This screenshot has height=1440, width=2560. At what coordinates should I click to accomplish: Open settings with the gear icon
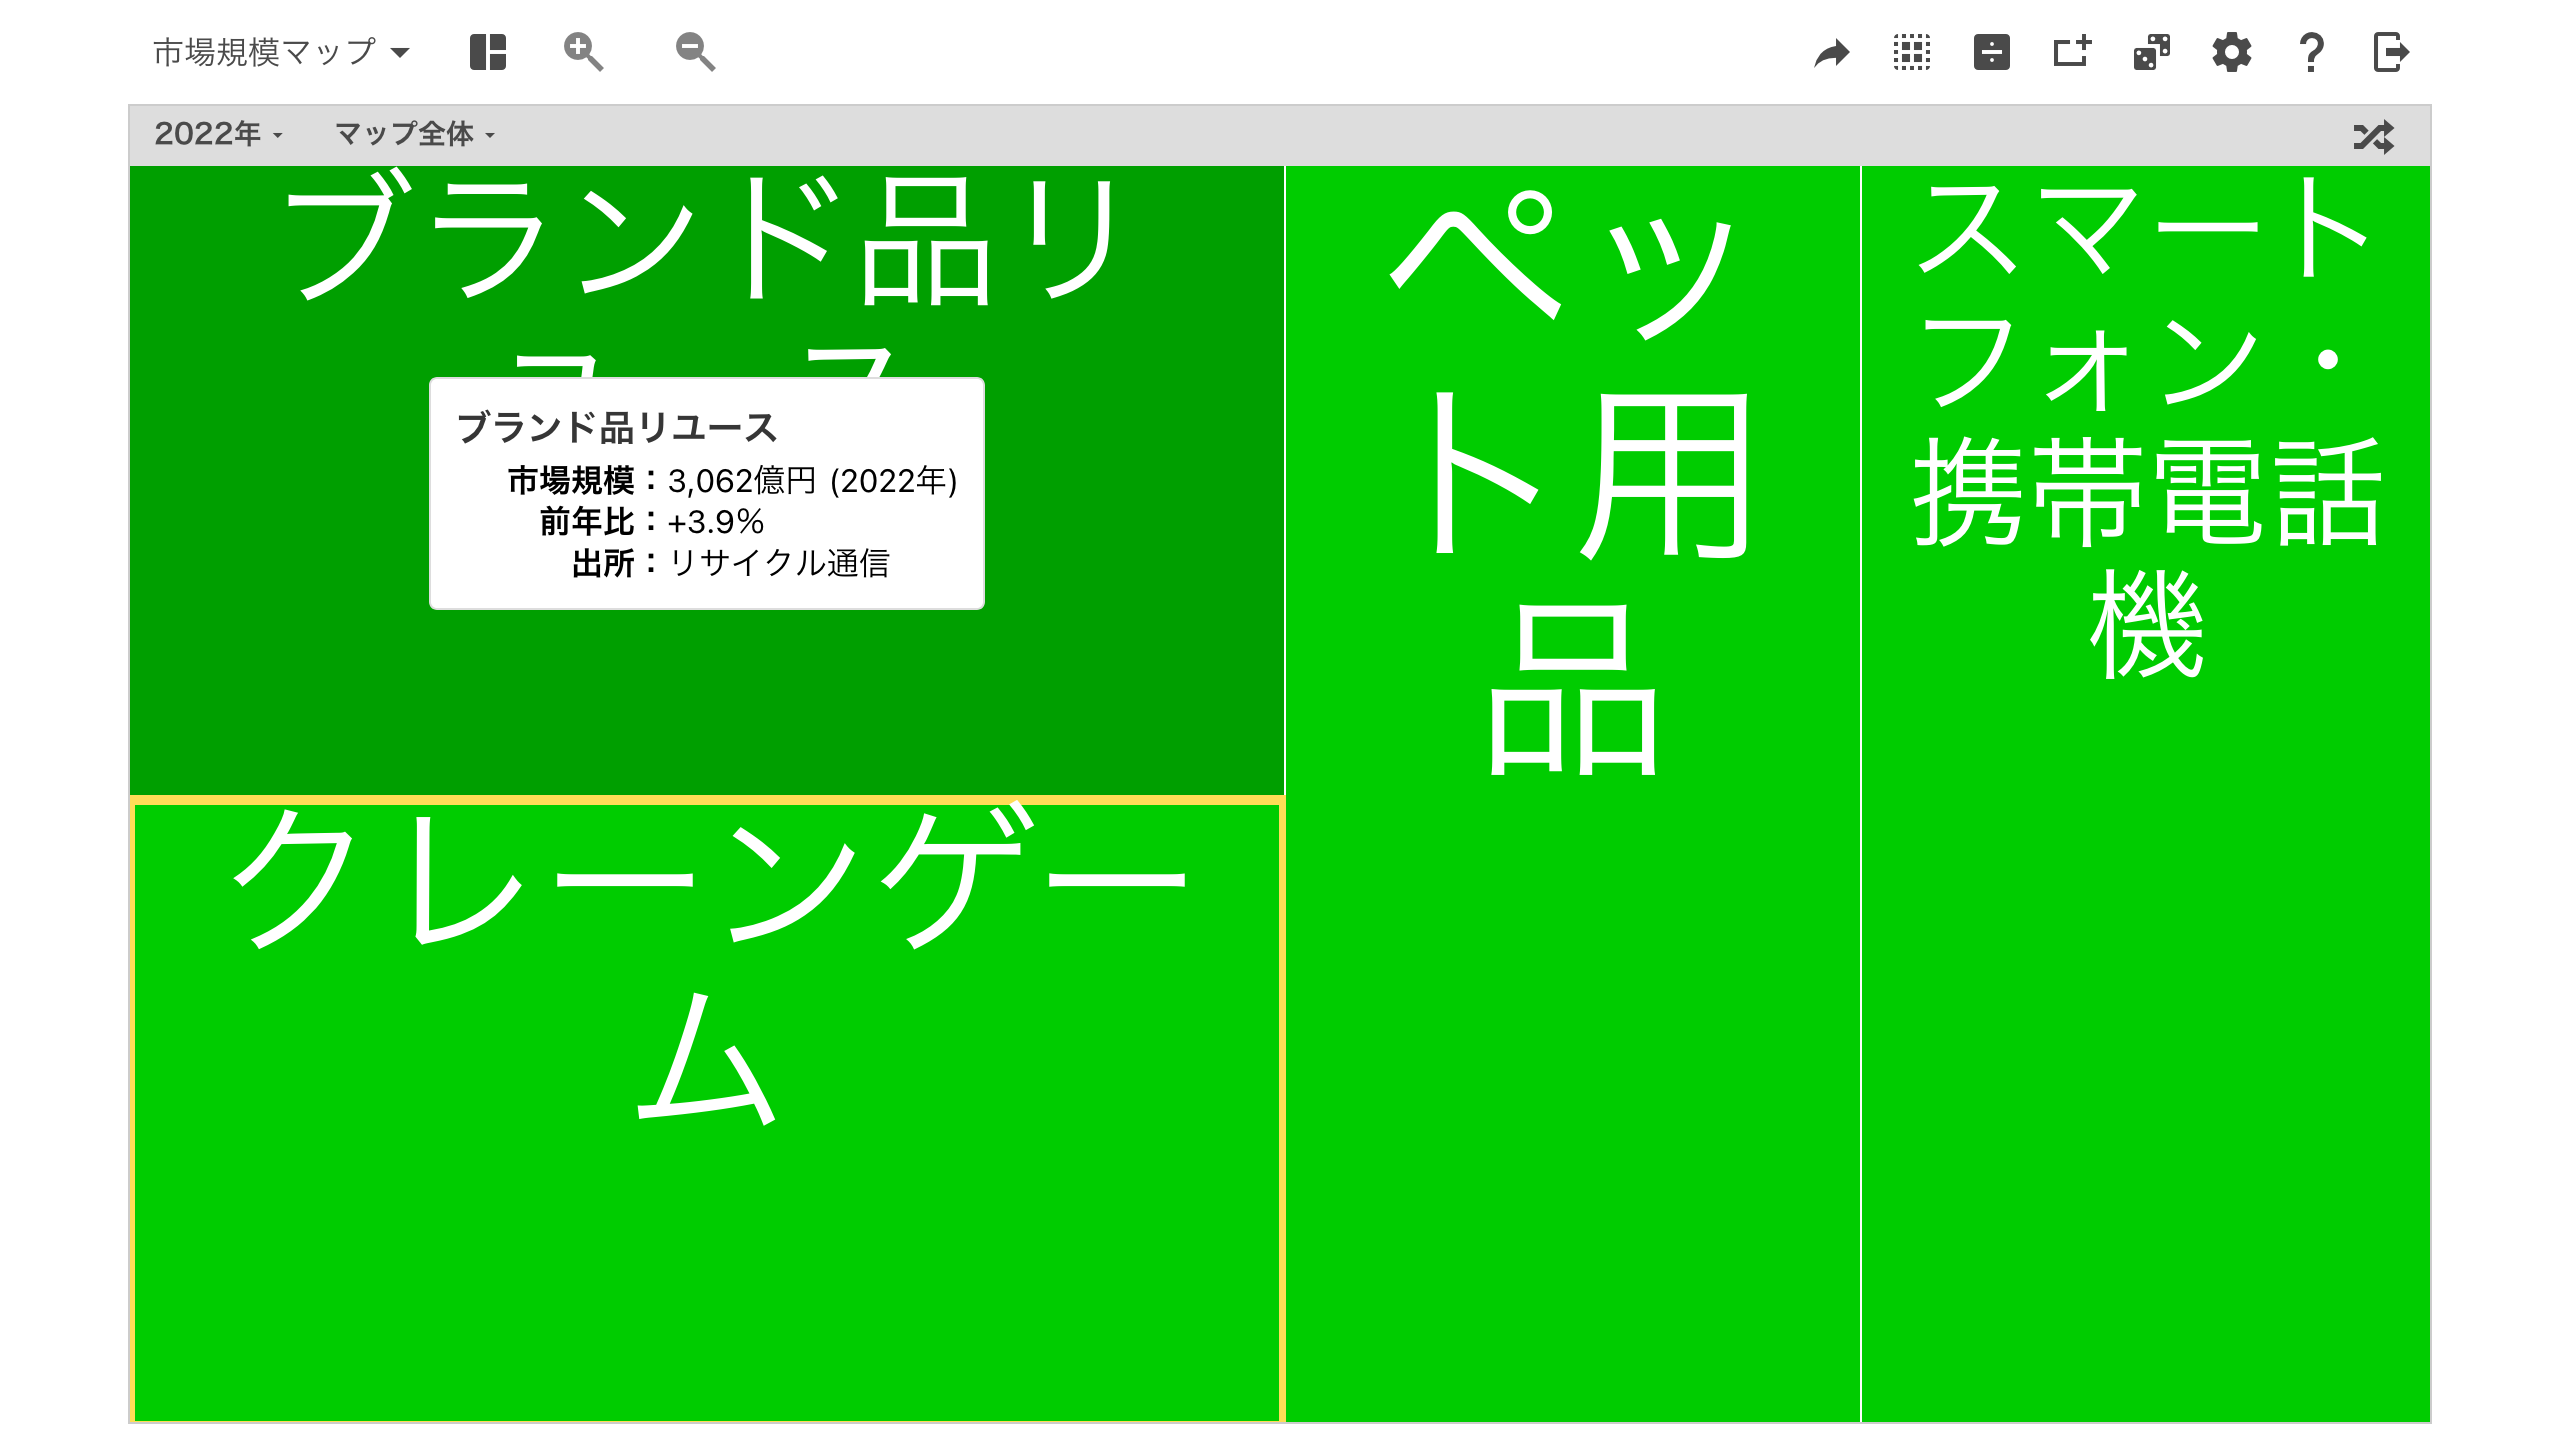pos(2232,52)
